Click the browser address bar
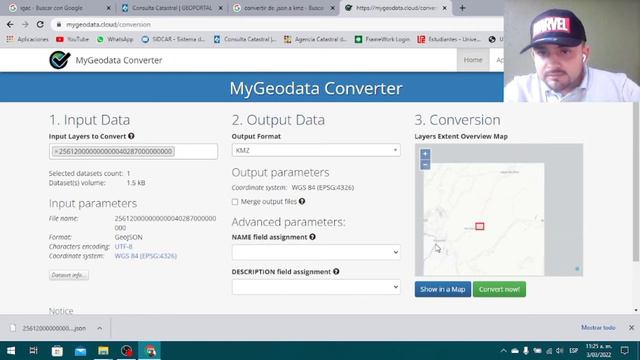This screenshot has width=640, height=360. [278, 24]
